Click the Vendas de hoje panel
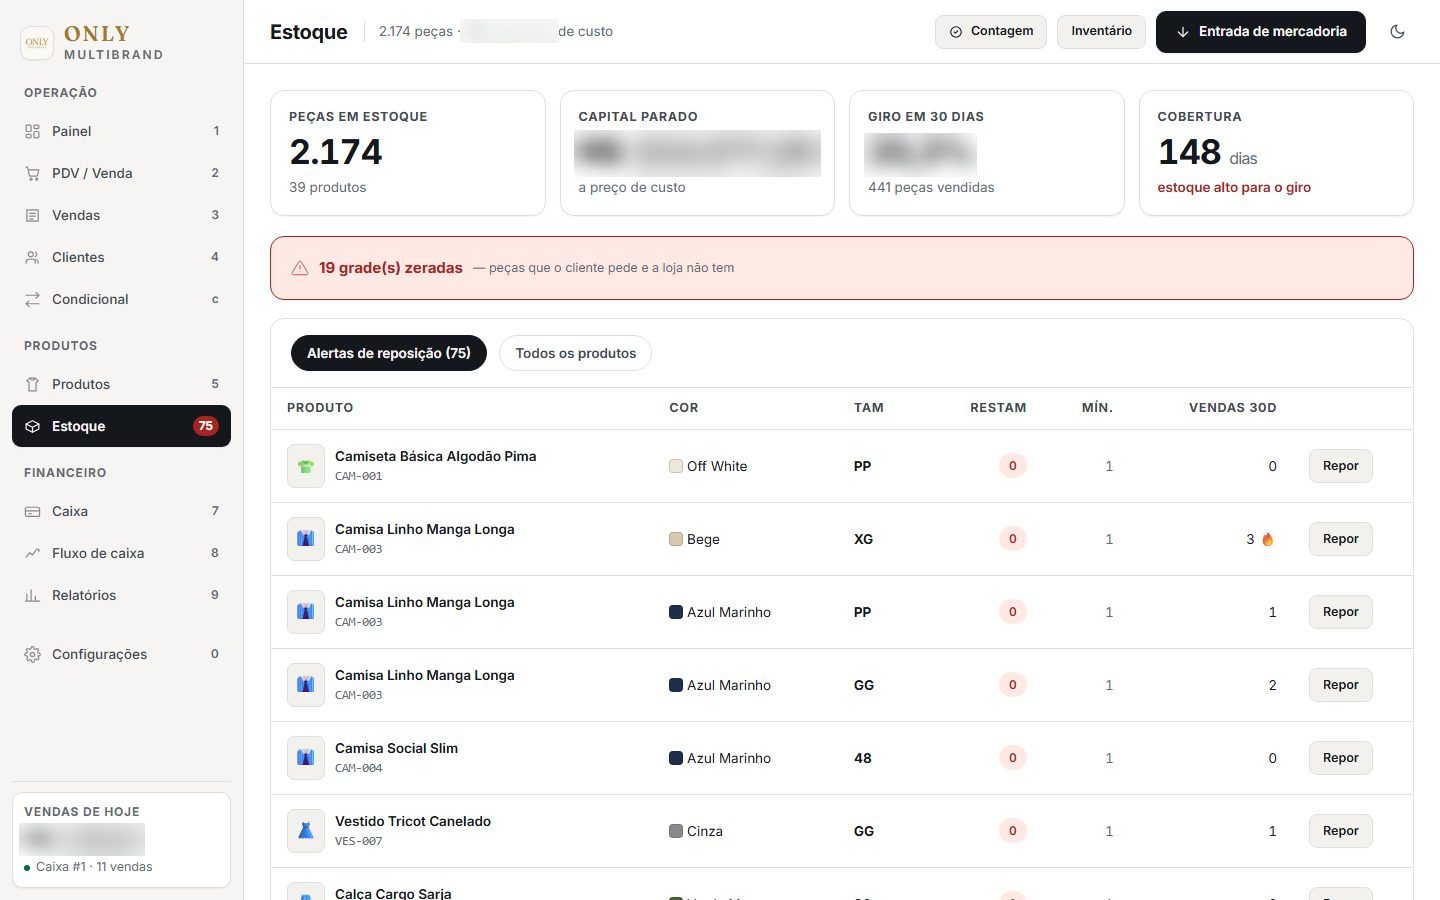The height and width of the screenshot is (900, 1440). [x=121, y=840]
